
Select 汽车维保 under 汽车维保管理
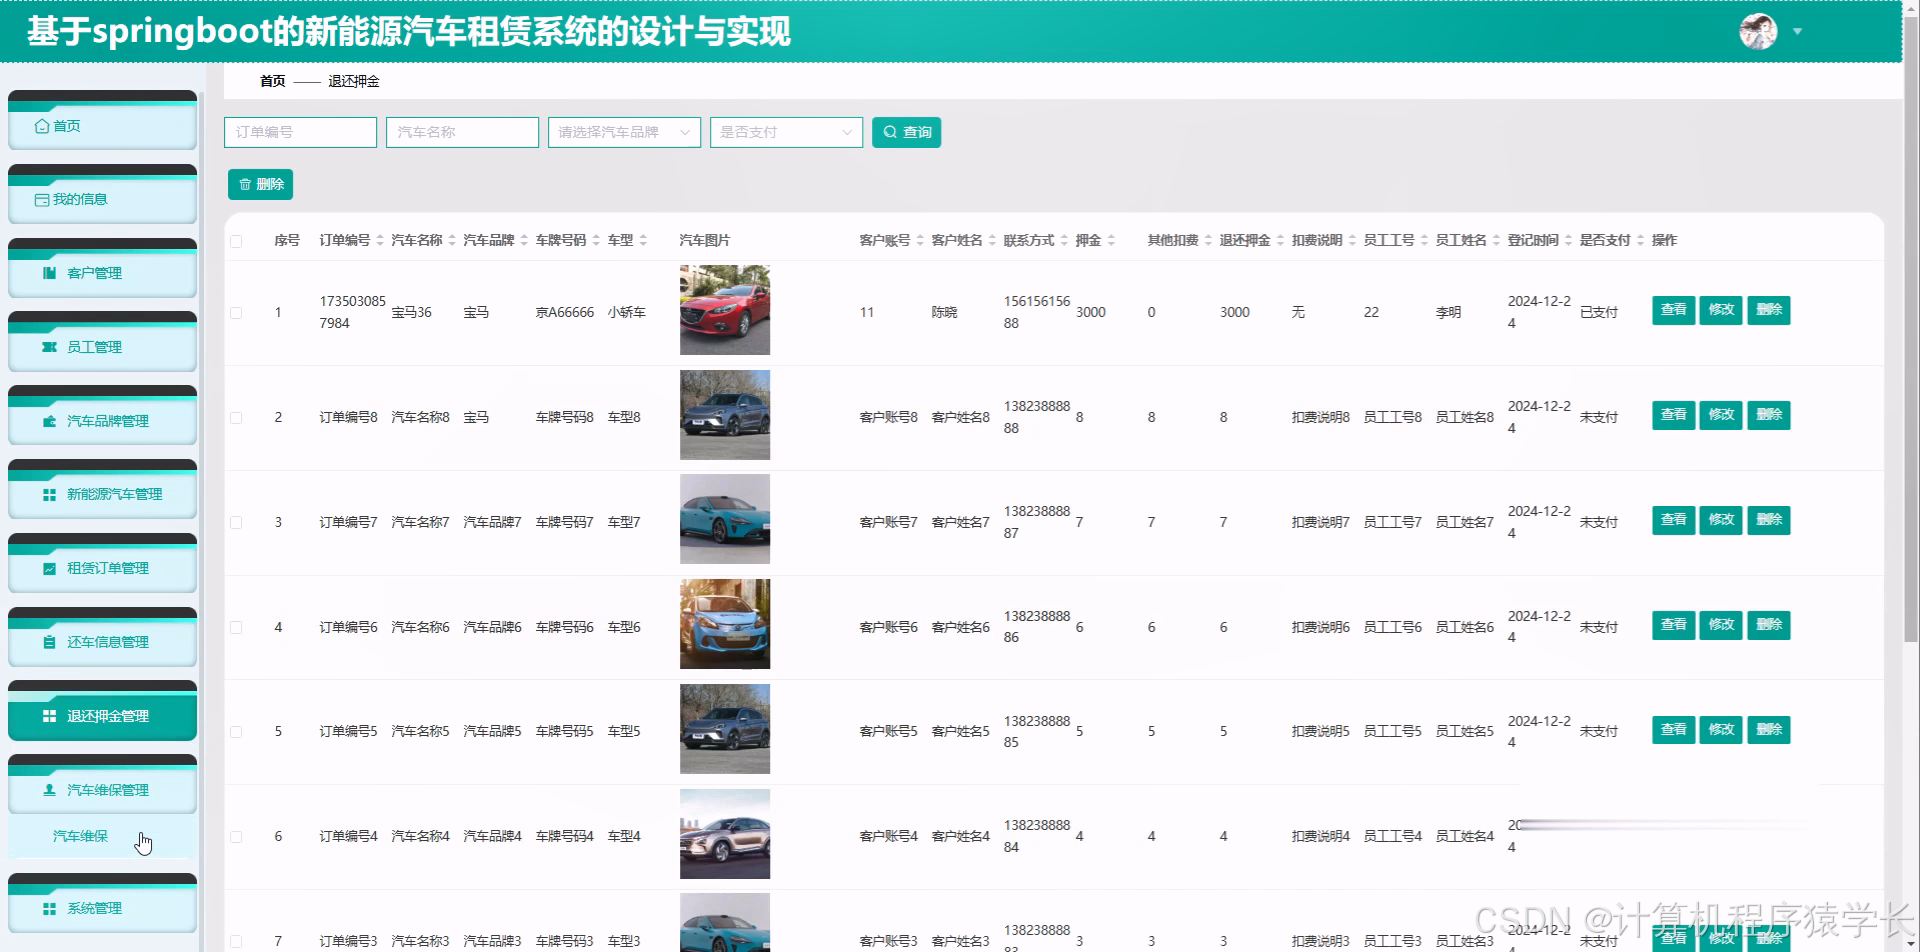(80, 835)
